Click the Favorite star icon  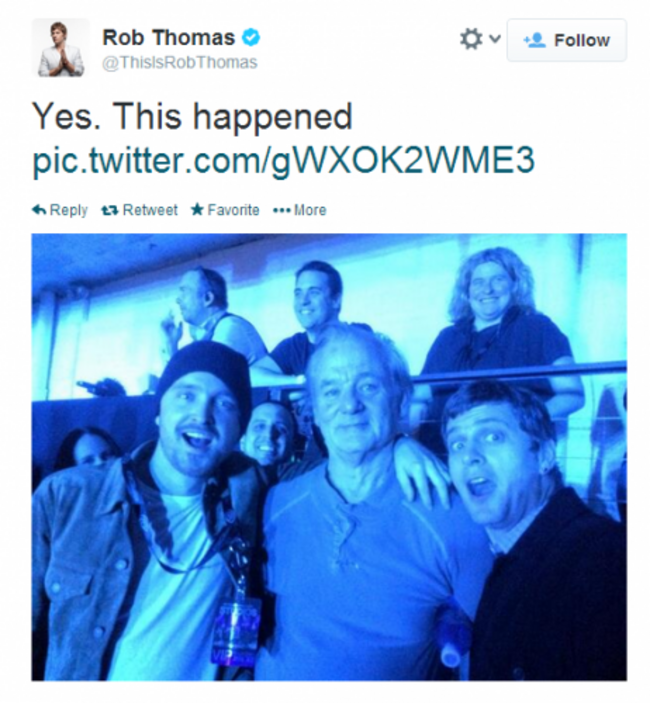197,209
